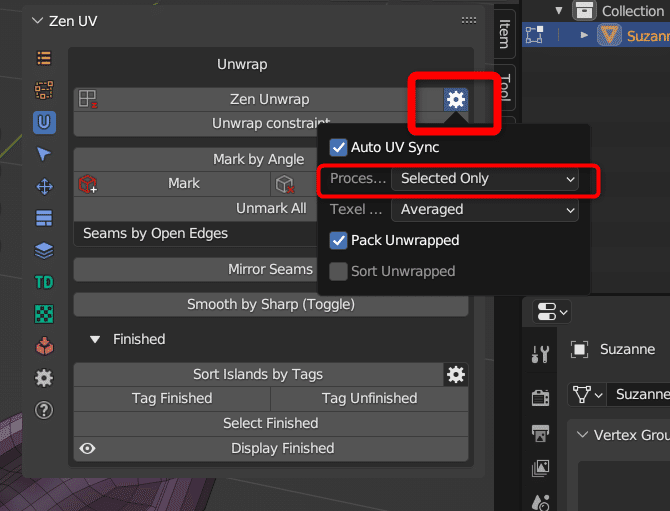Collapse the Zen UV panel chevron

(38, 21)
